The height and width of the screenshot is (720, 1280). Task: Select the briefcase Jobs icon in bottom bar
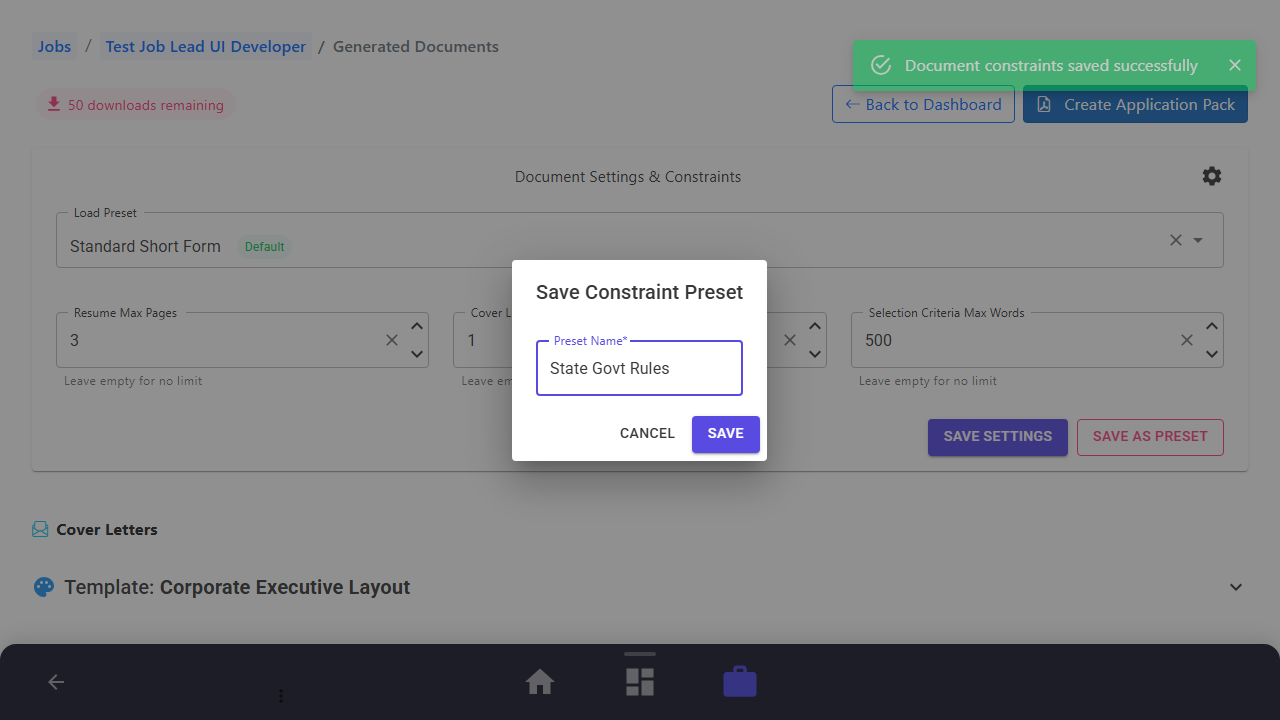740,682
